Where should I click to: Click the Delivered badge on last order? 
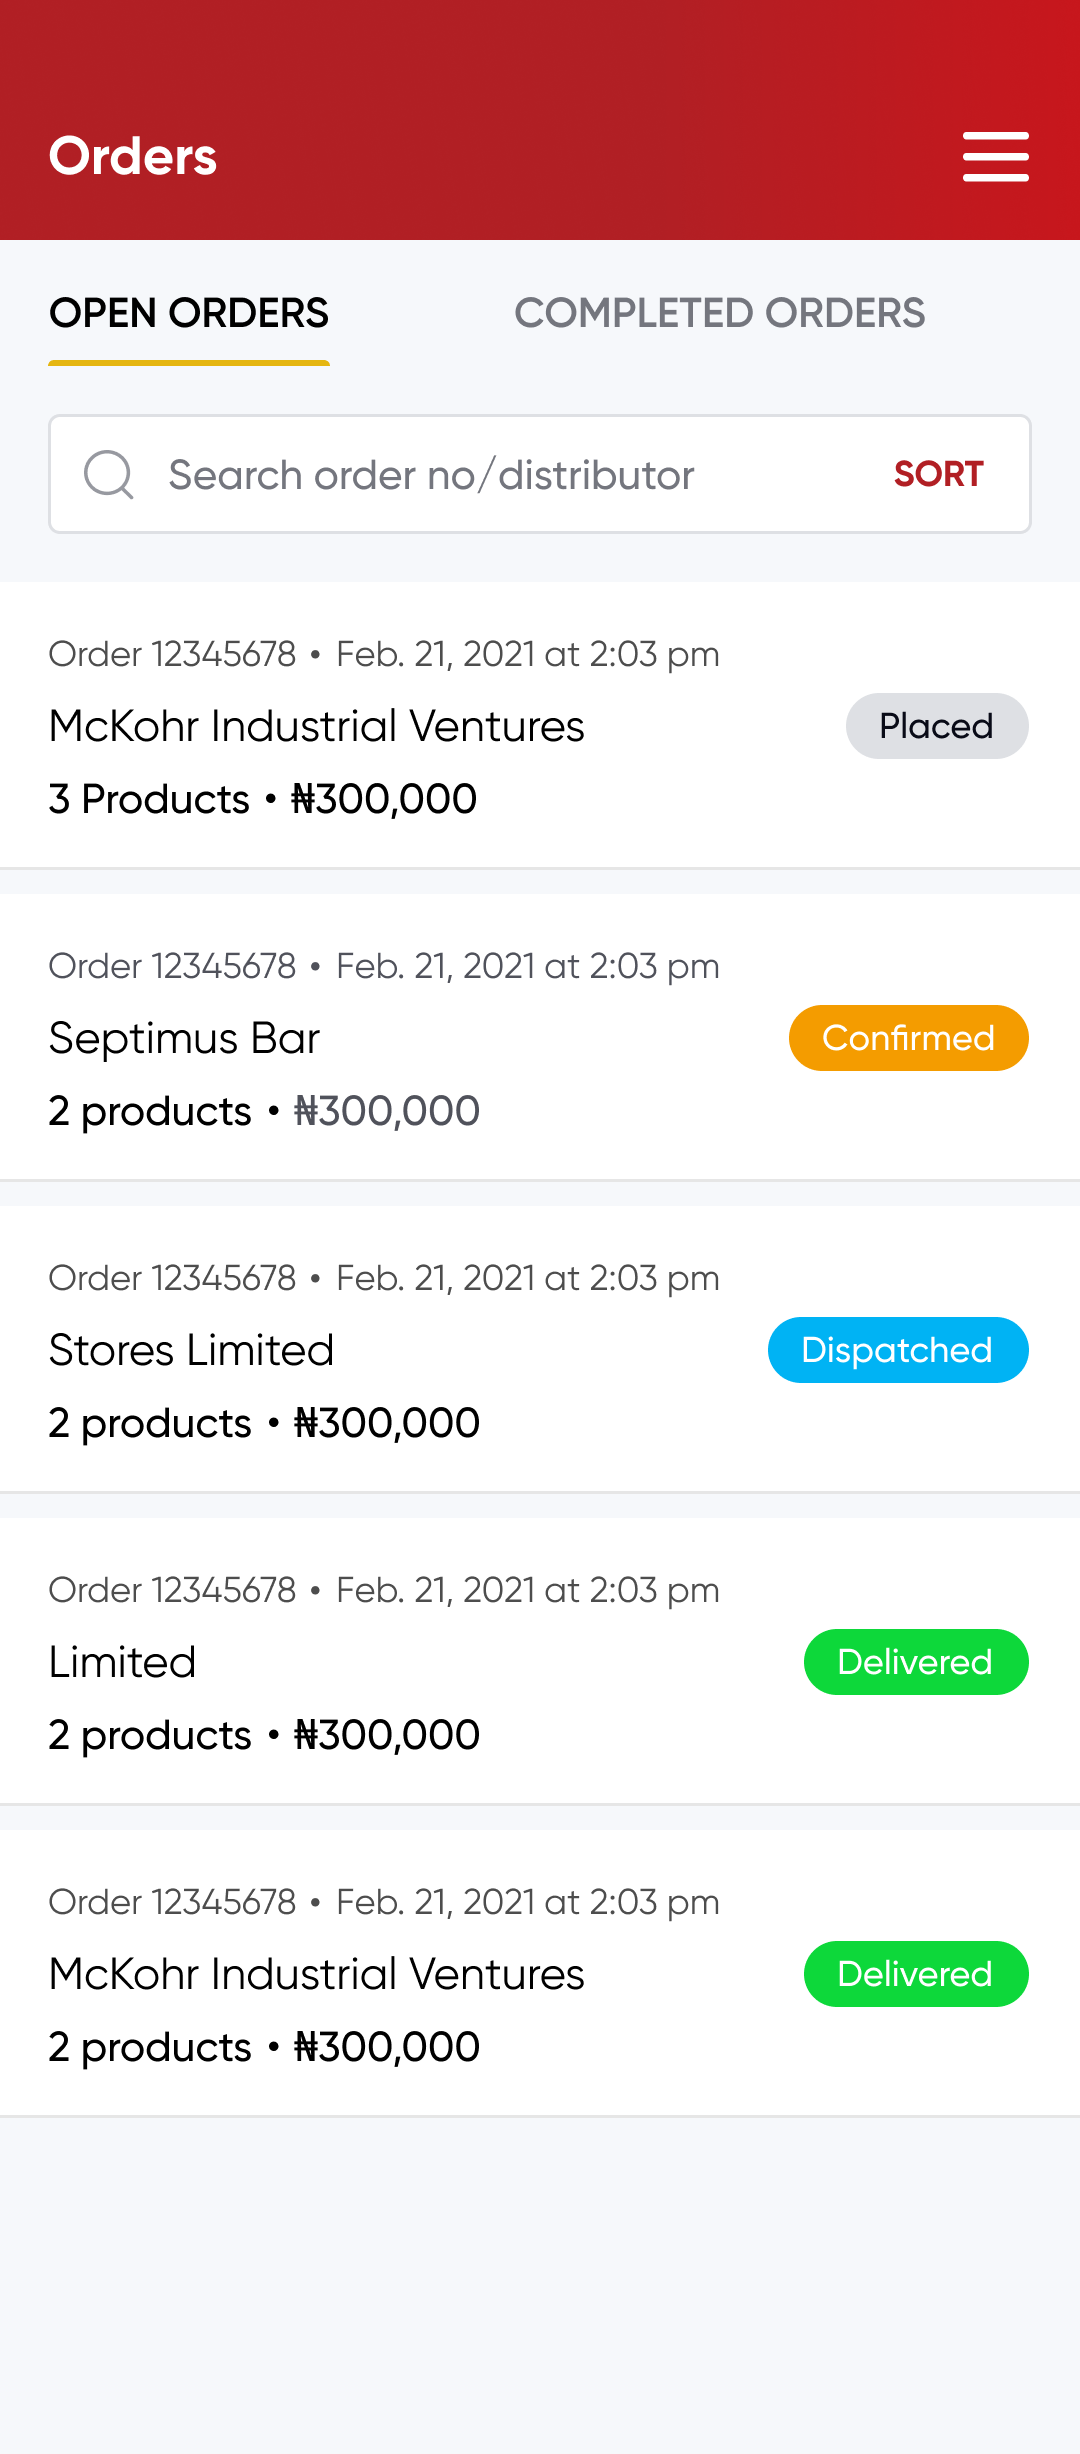(915, 1974)
